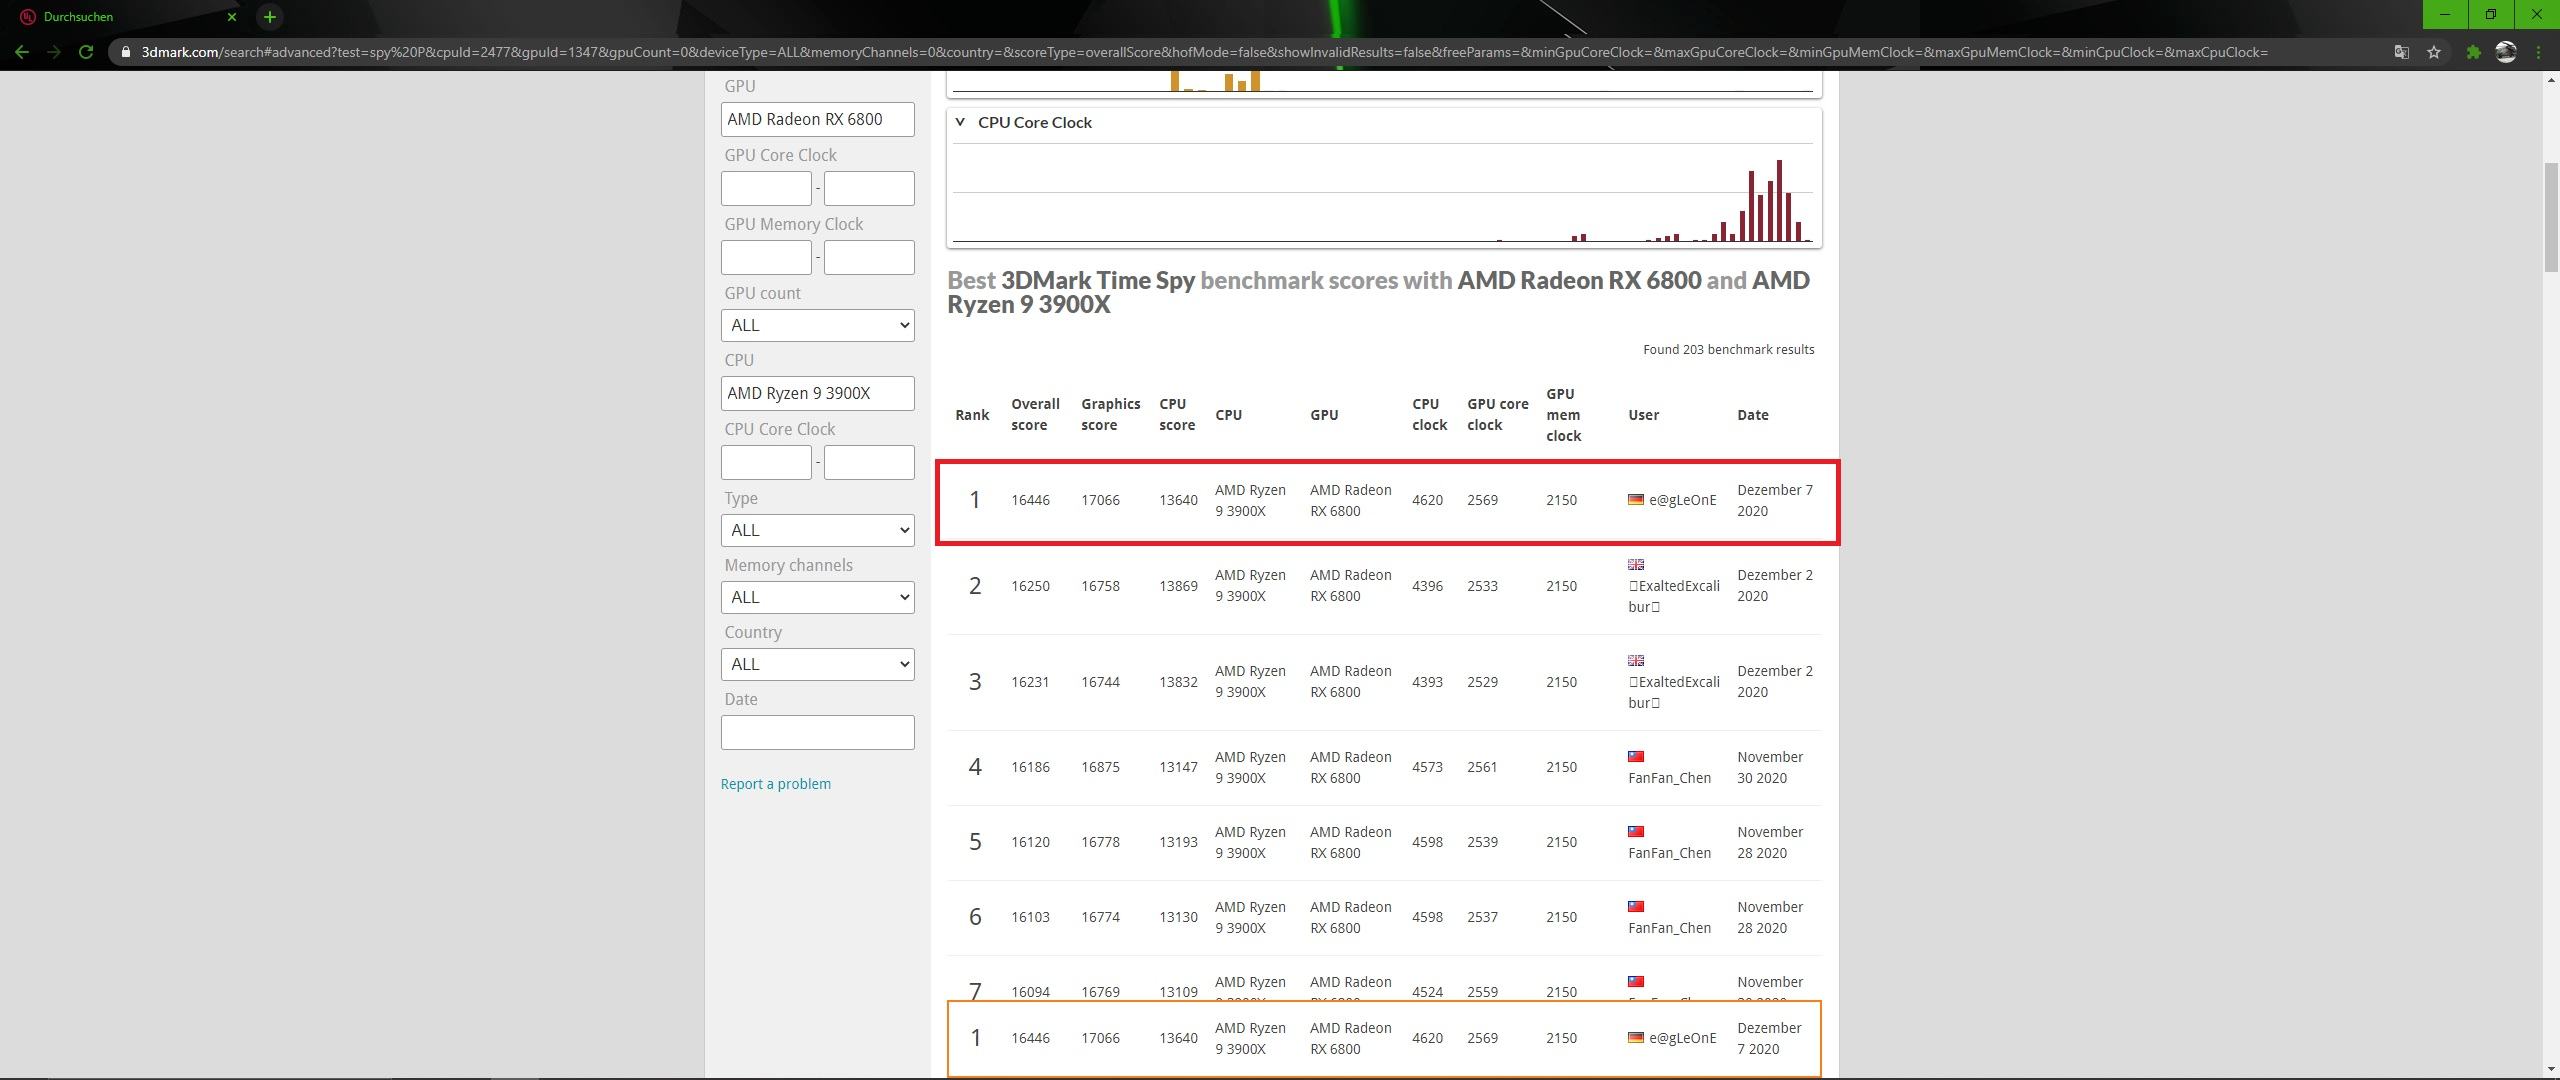2560x1080 pixels.
Task: Click the CPU Core Clock minimum field
Action: [x=766, y=462]
